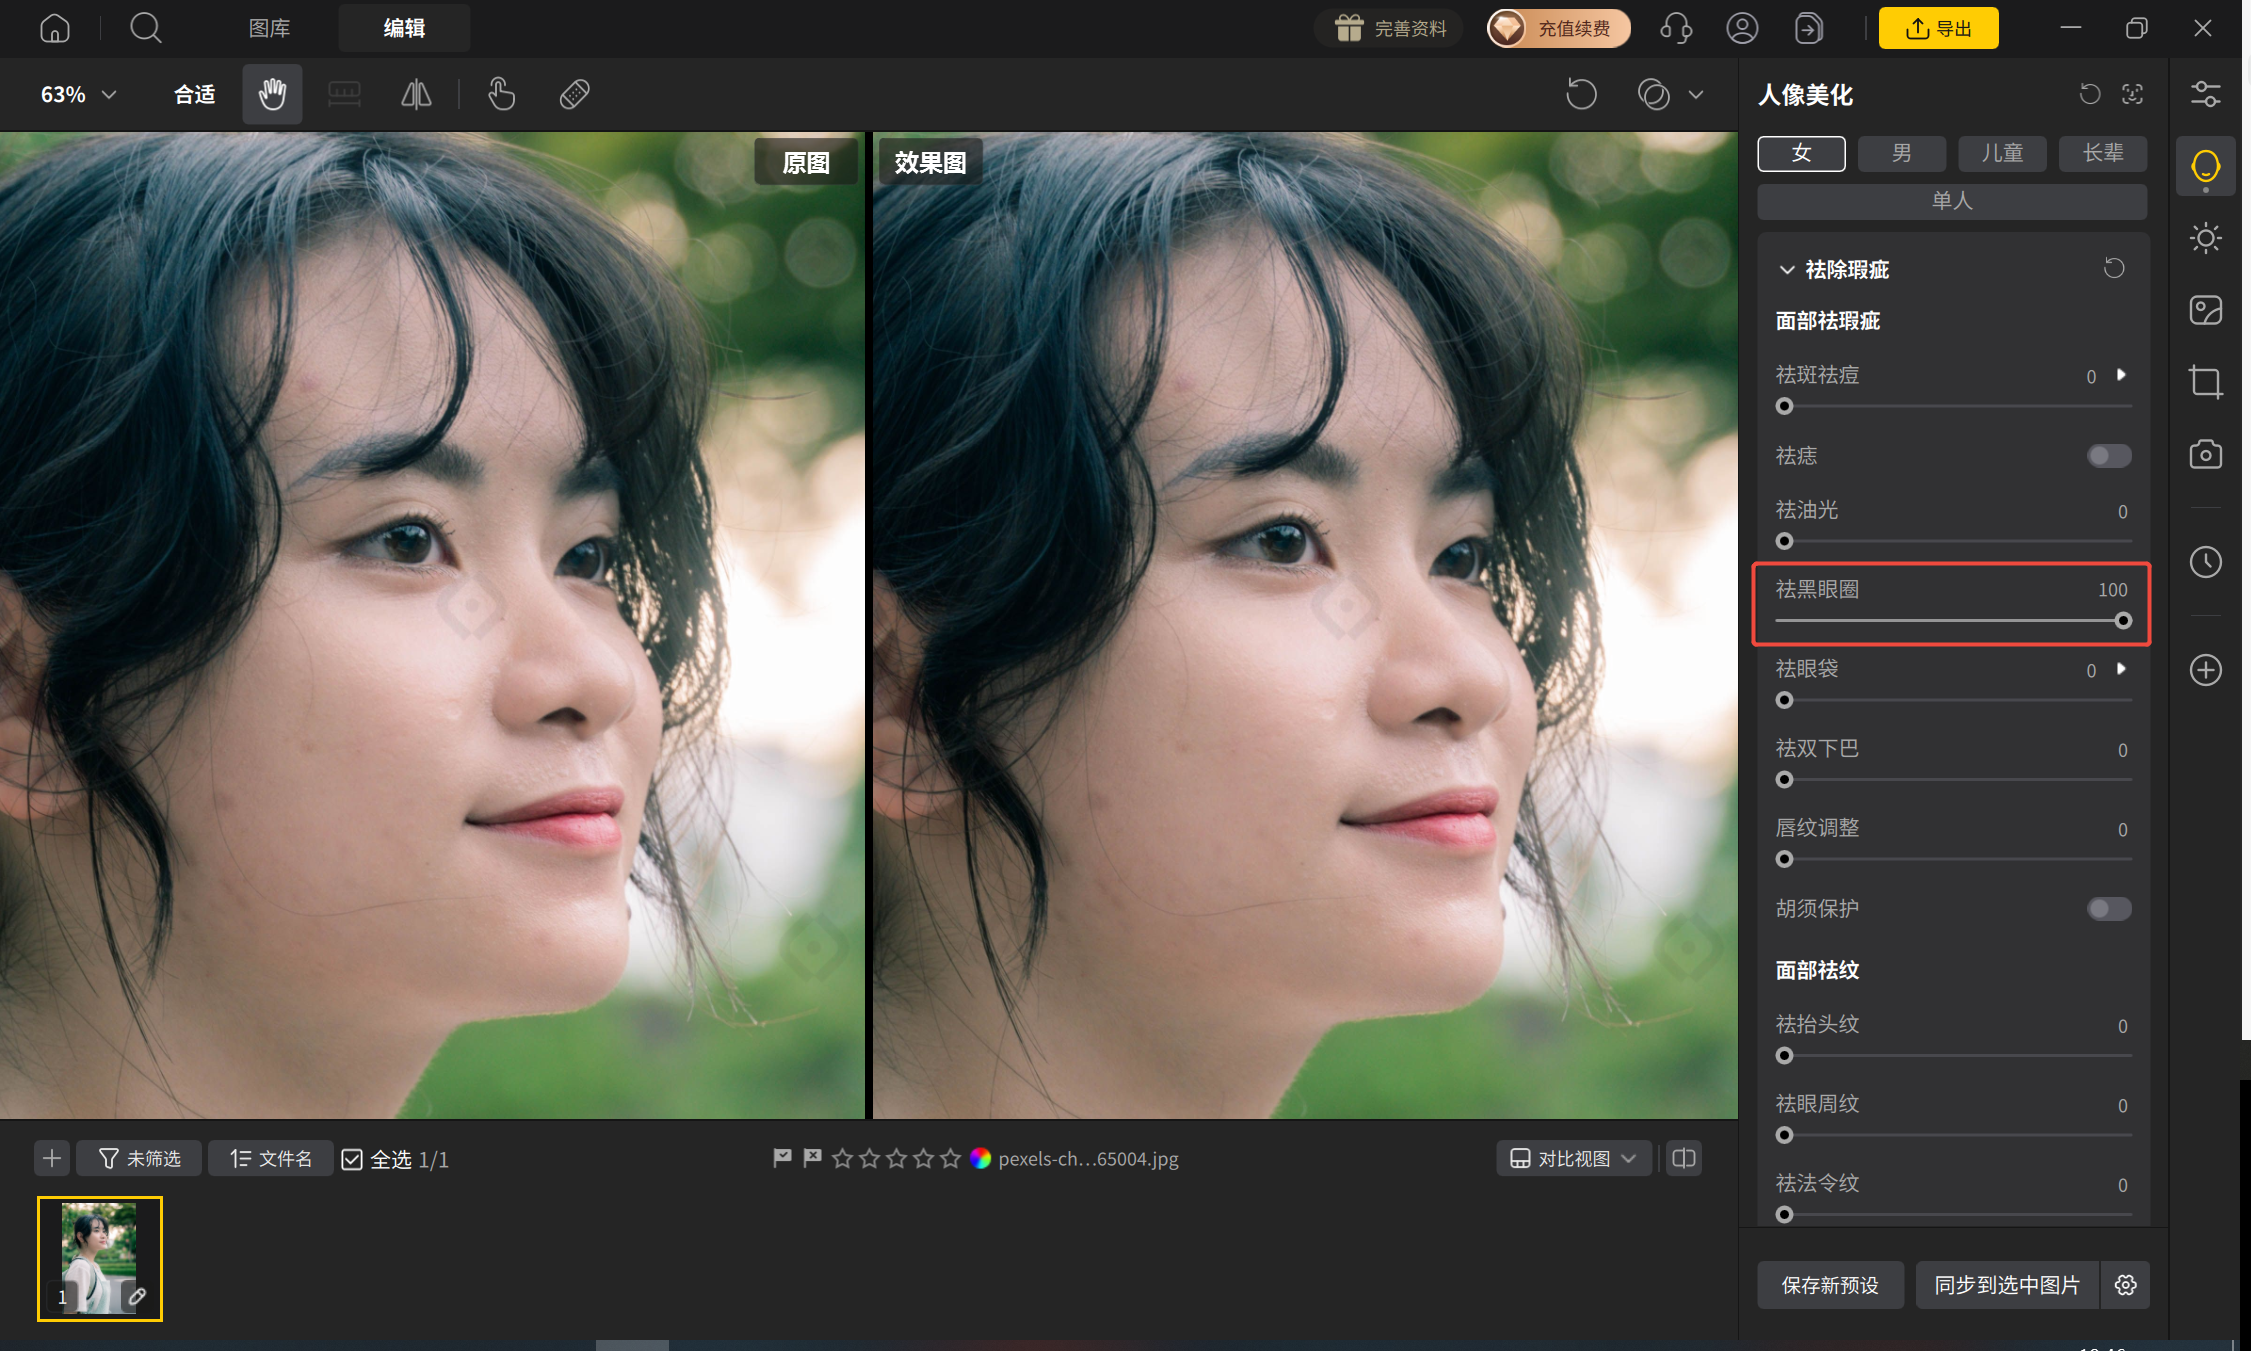Click the flip mirror icon in toolbar
2251x1351 pixels.
point(416,95)
